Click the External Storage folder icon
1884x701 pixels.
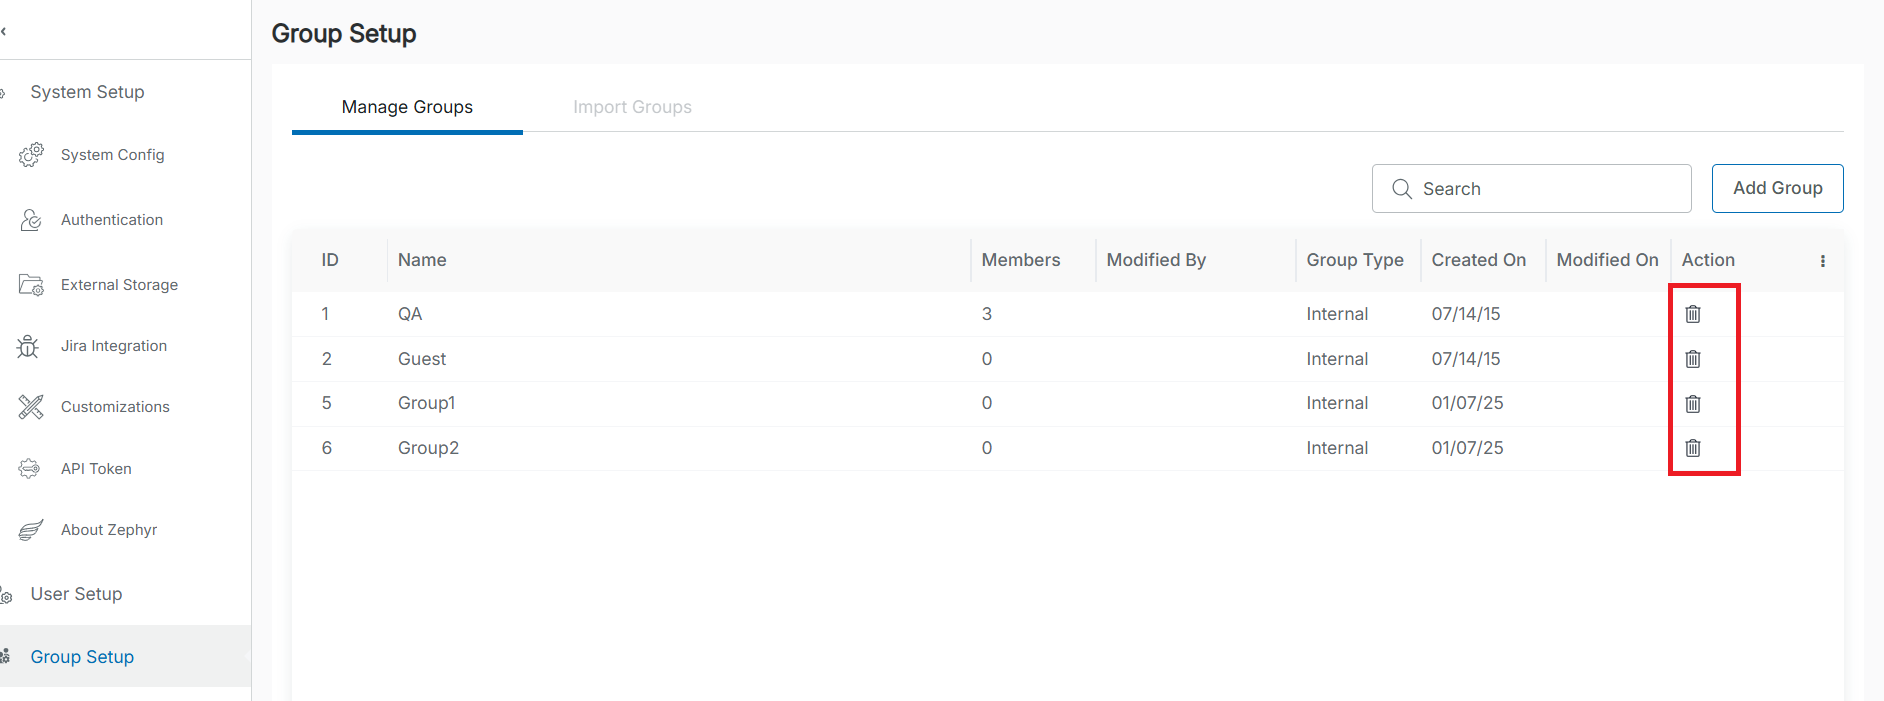(x=31, y=285)
